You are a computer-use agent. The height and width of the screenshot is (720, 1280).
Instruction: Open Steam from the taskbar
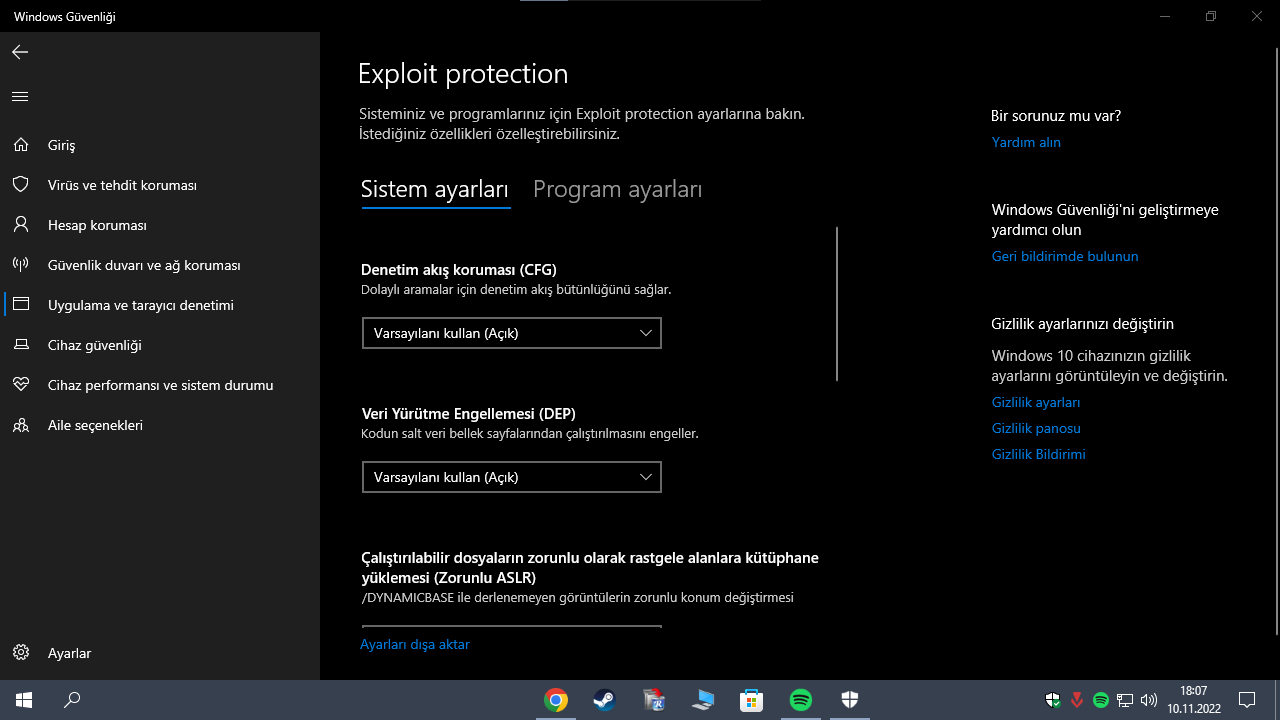click(x=604, y=700)
